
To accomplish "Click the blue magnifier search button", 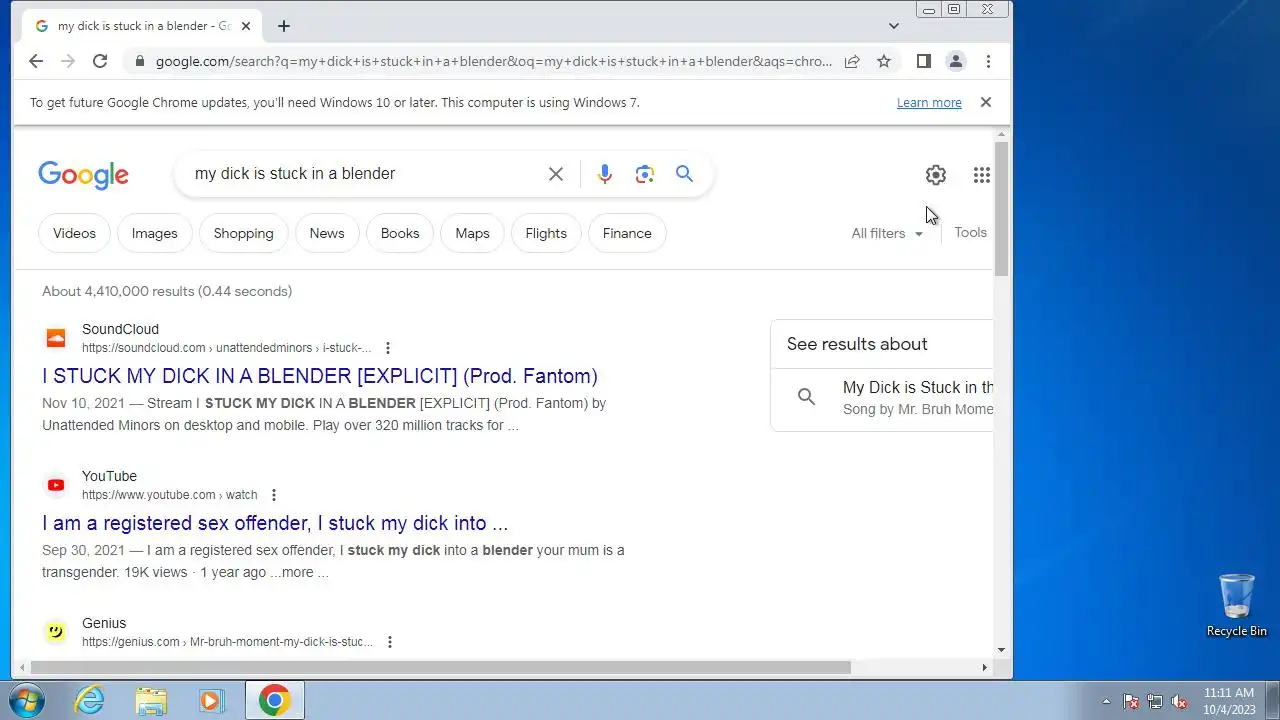I will coord(684,174).
